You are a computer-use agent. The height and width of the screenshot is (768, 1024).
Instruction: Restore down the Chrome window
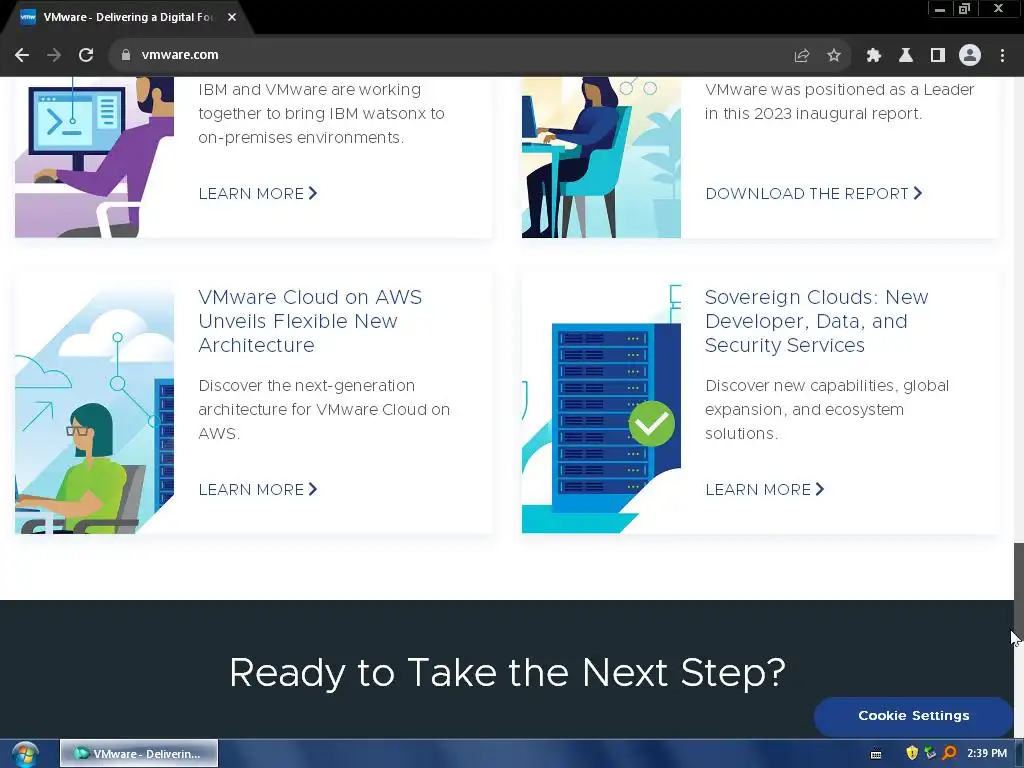[964, 9]
